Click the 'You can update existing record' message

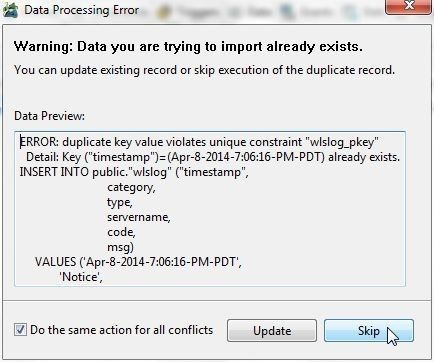(x=204, y=70)
